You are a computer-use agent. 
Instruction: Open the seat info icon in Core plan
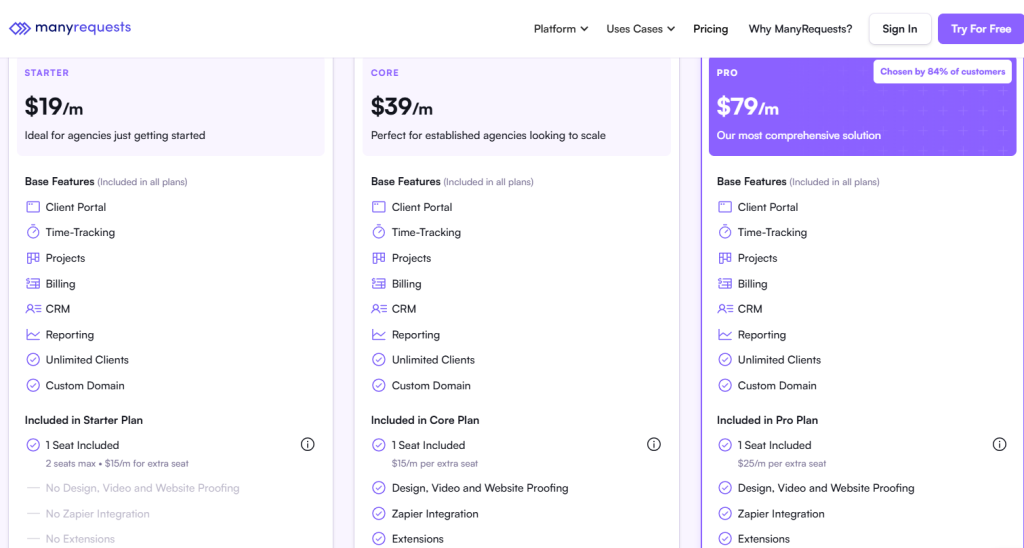pos(654,445)
